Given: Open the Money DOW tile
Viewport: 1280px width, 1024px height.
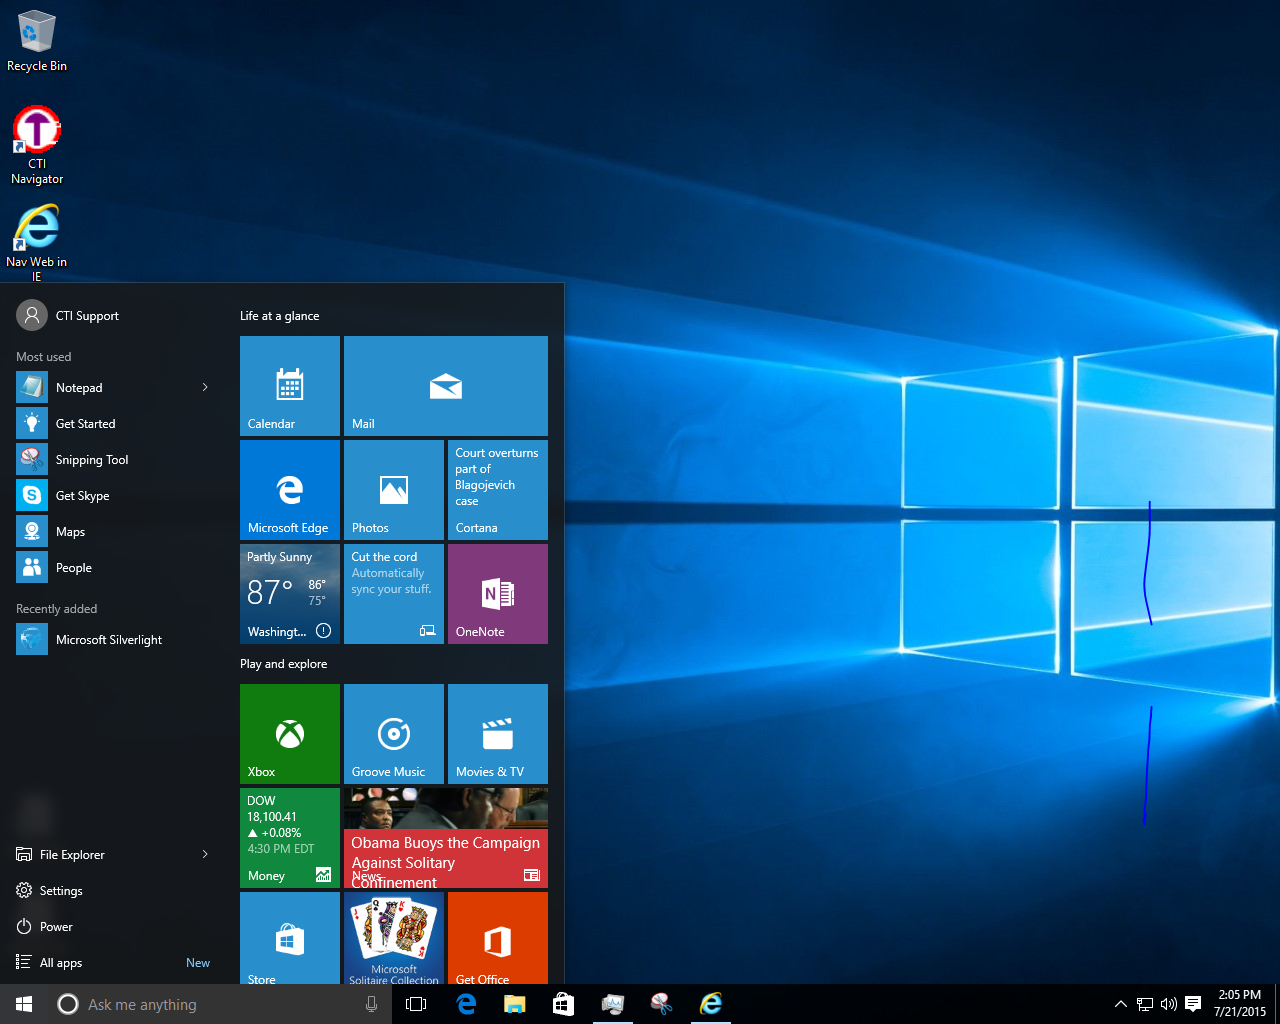Looking at the screenshot, I should click(x=290, y=838).
